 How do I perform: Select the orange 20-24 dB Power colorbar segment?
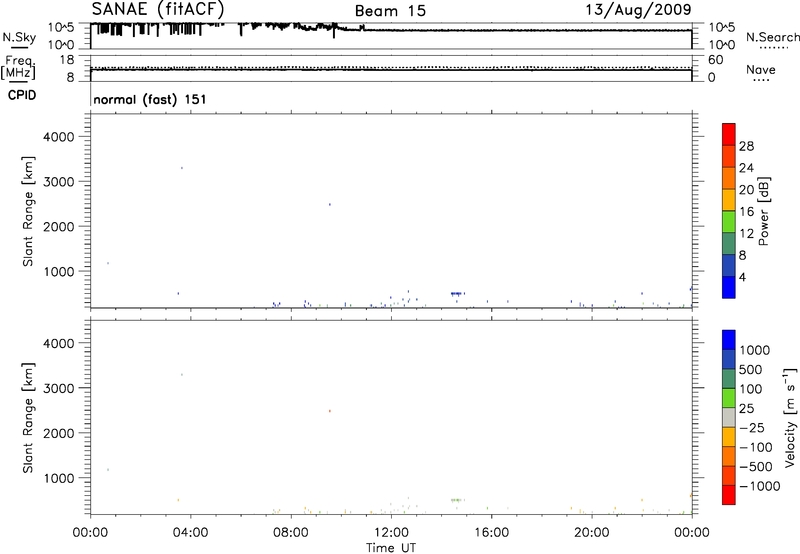click(x=729, y=179)
